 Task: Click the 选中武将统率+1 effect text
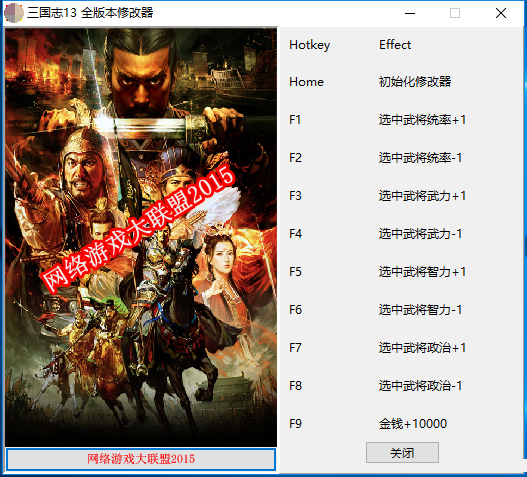[x=422, y=120]
